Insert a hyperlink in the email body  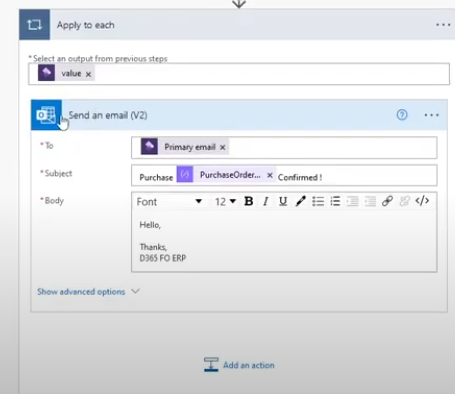387,201
